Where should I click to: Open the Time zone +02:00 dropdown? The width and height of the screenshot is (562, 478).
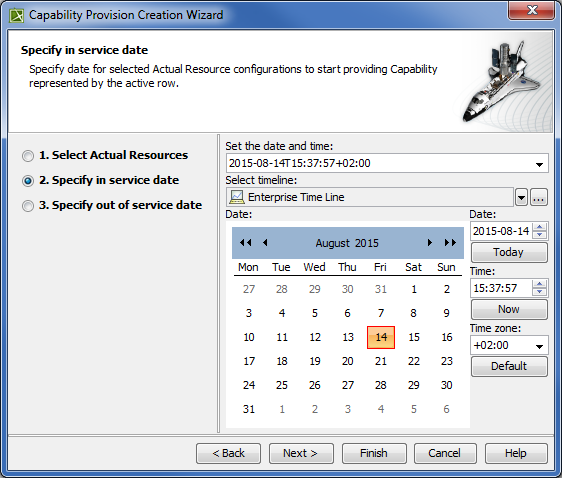(x=539, y=346)
